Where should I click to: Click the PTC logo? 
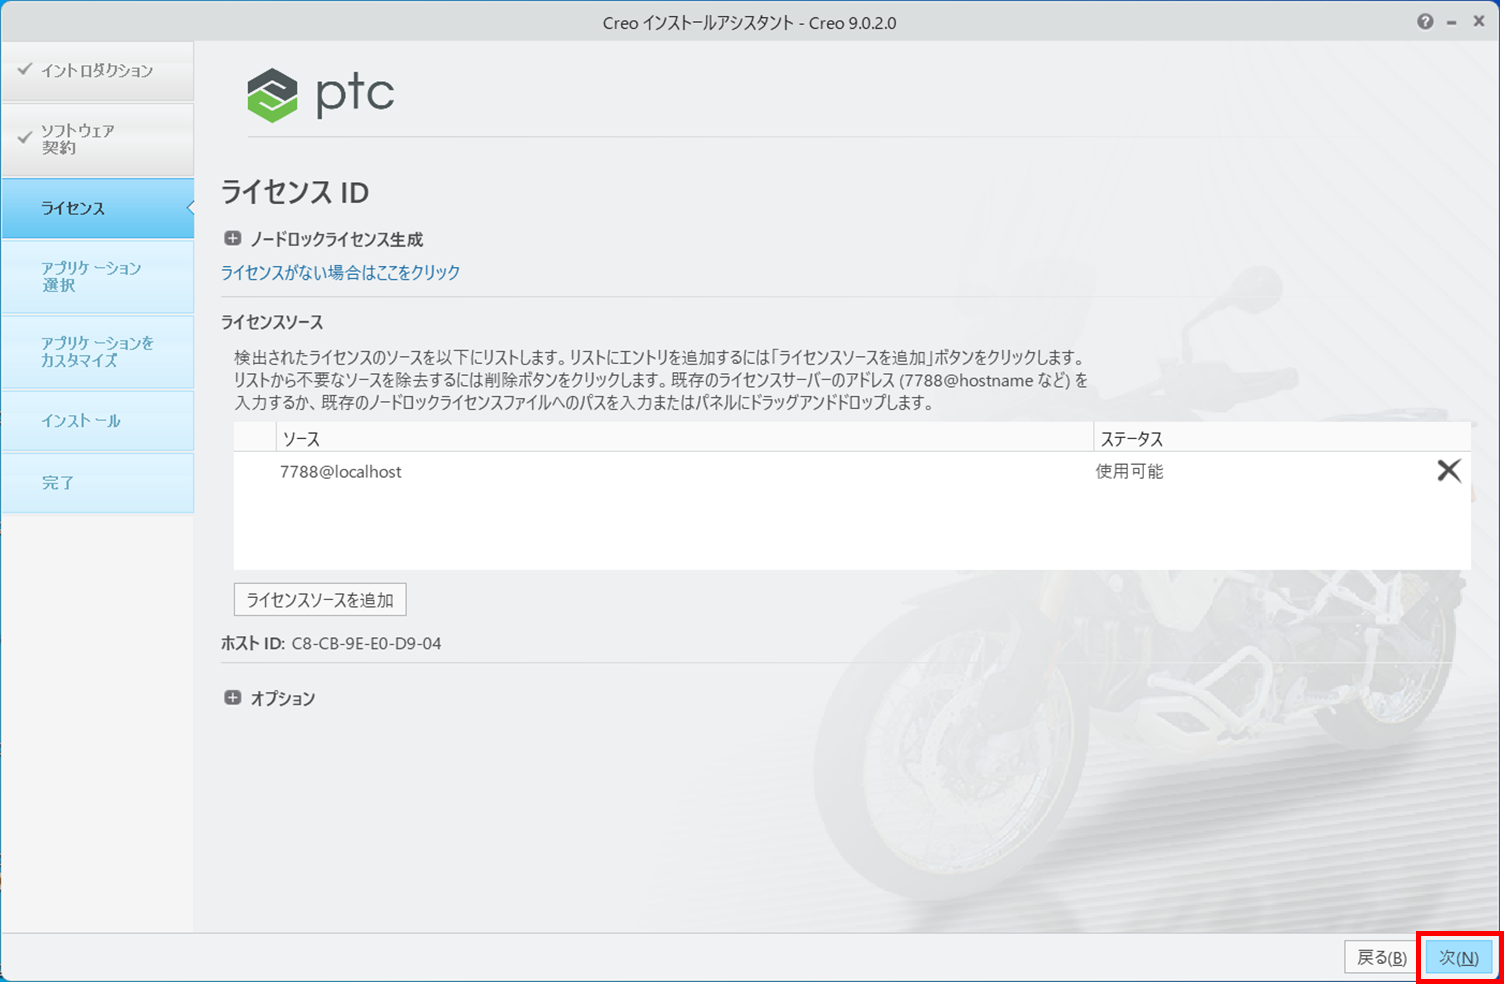click(321, 95)
